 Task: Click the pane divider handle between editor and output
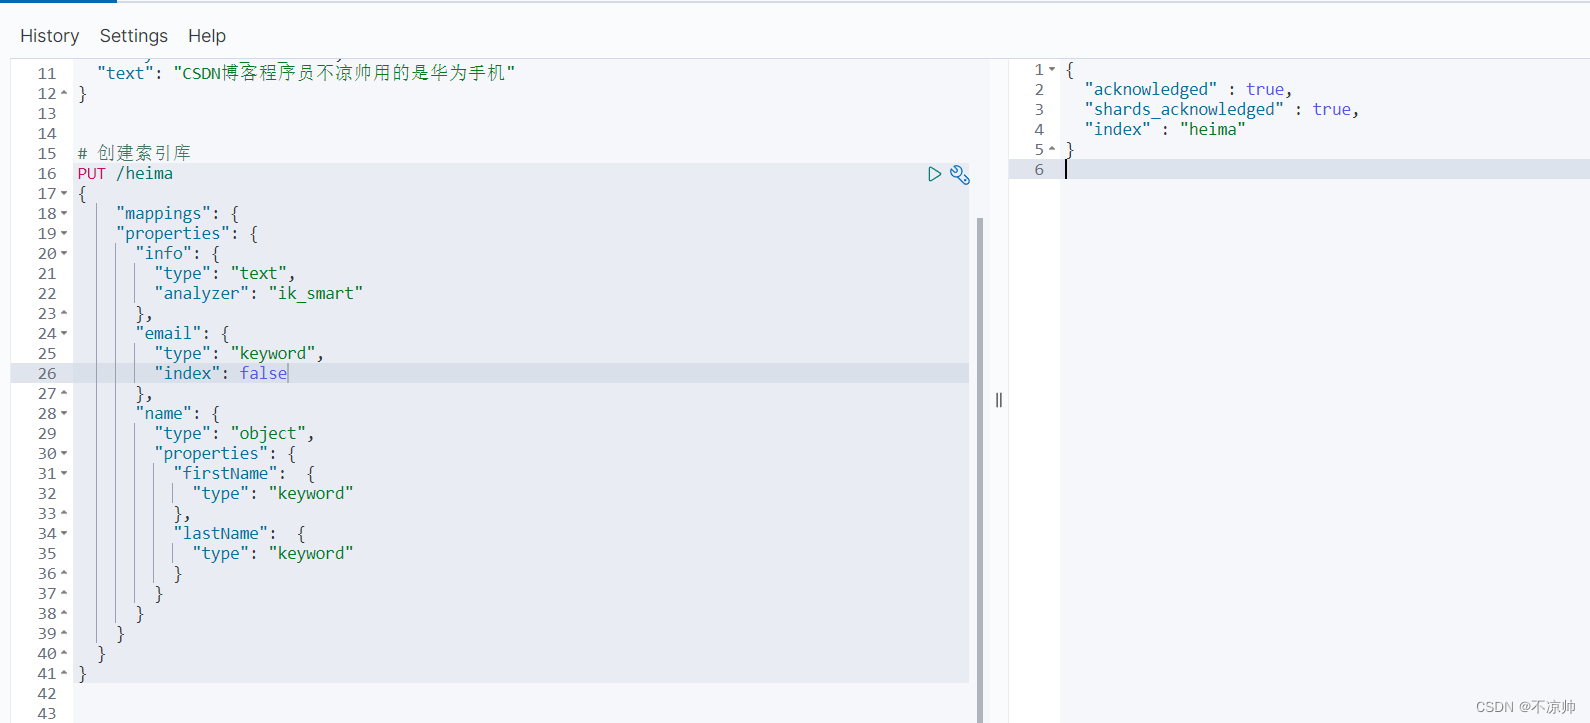tap(999, 400)
